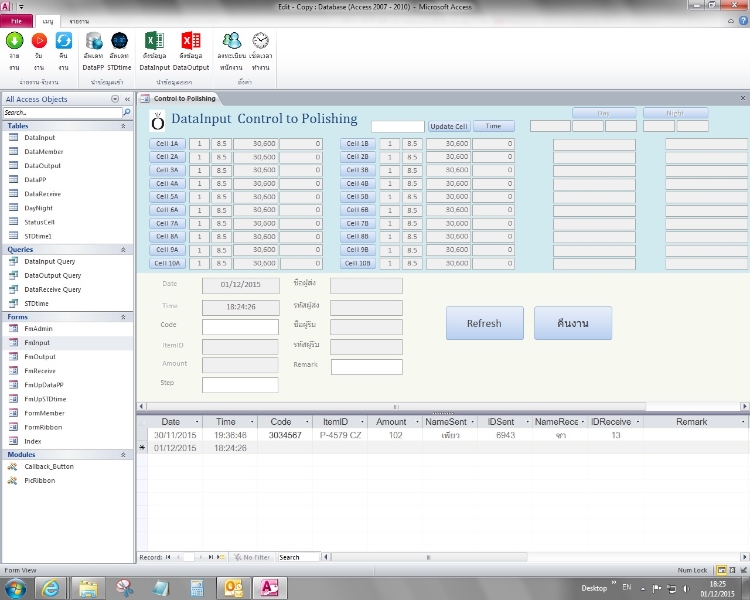Click the Excel DataInput export icon

(x=154, y=41)
